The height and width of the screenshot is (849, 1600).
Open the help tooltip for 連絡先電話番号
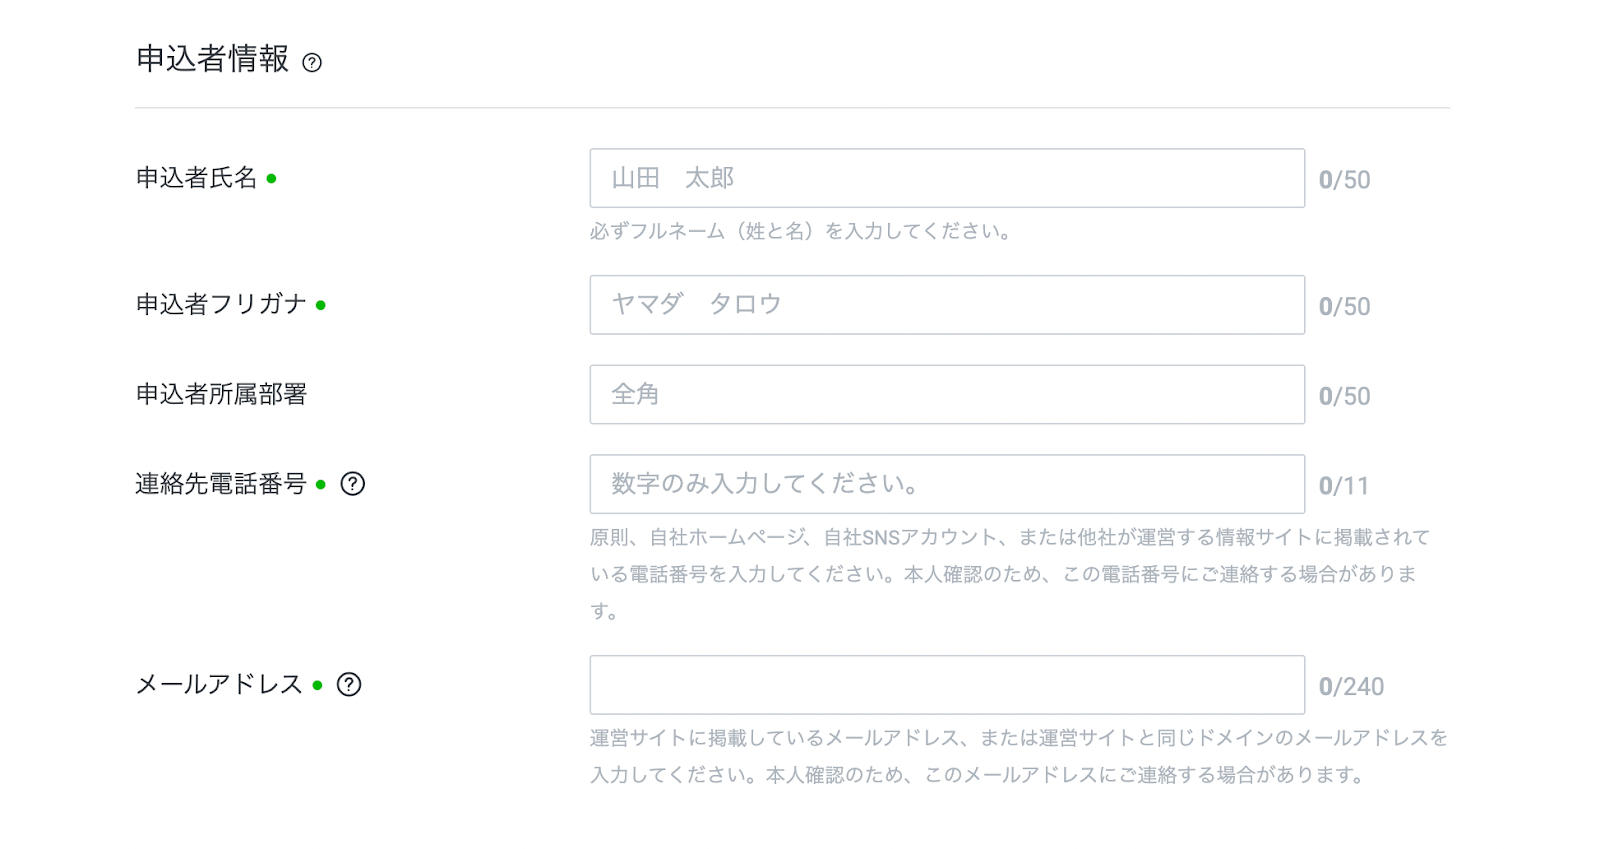[x=353, y=484]
